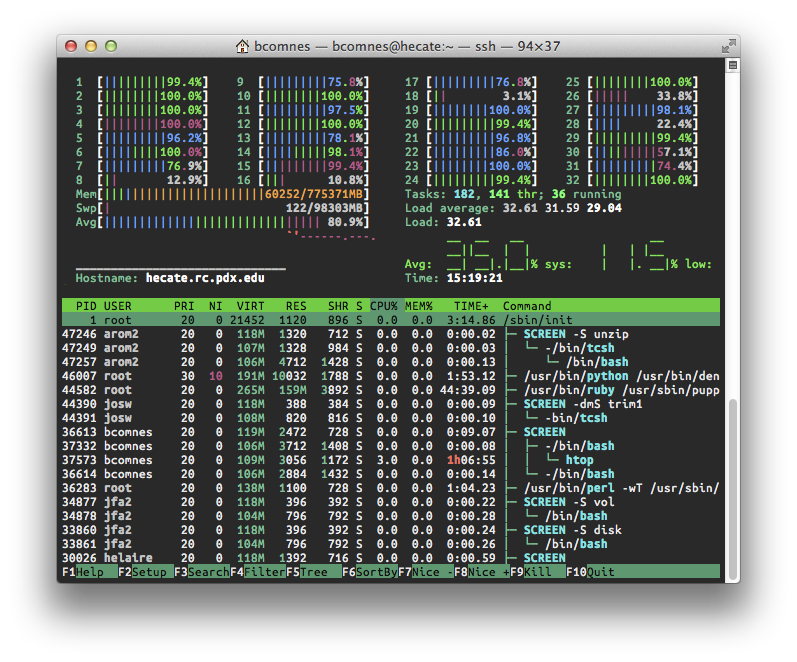The image size is (797, 662).
Task: Click the Tasks count line
Action: tap(513, 194)
